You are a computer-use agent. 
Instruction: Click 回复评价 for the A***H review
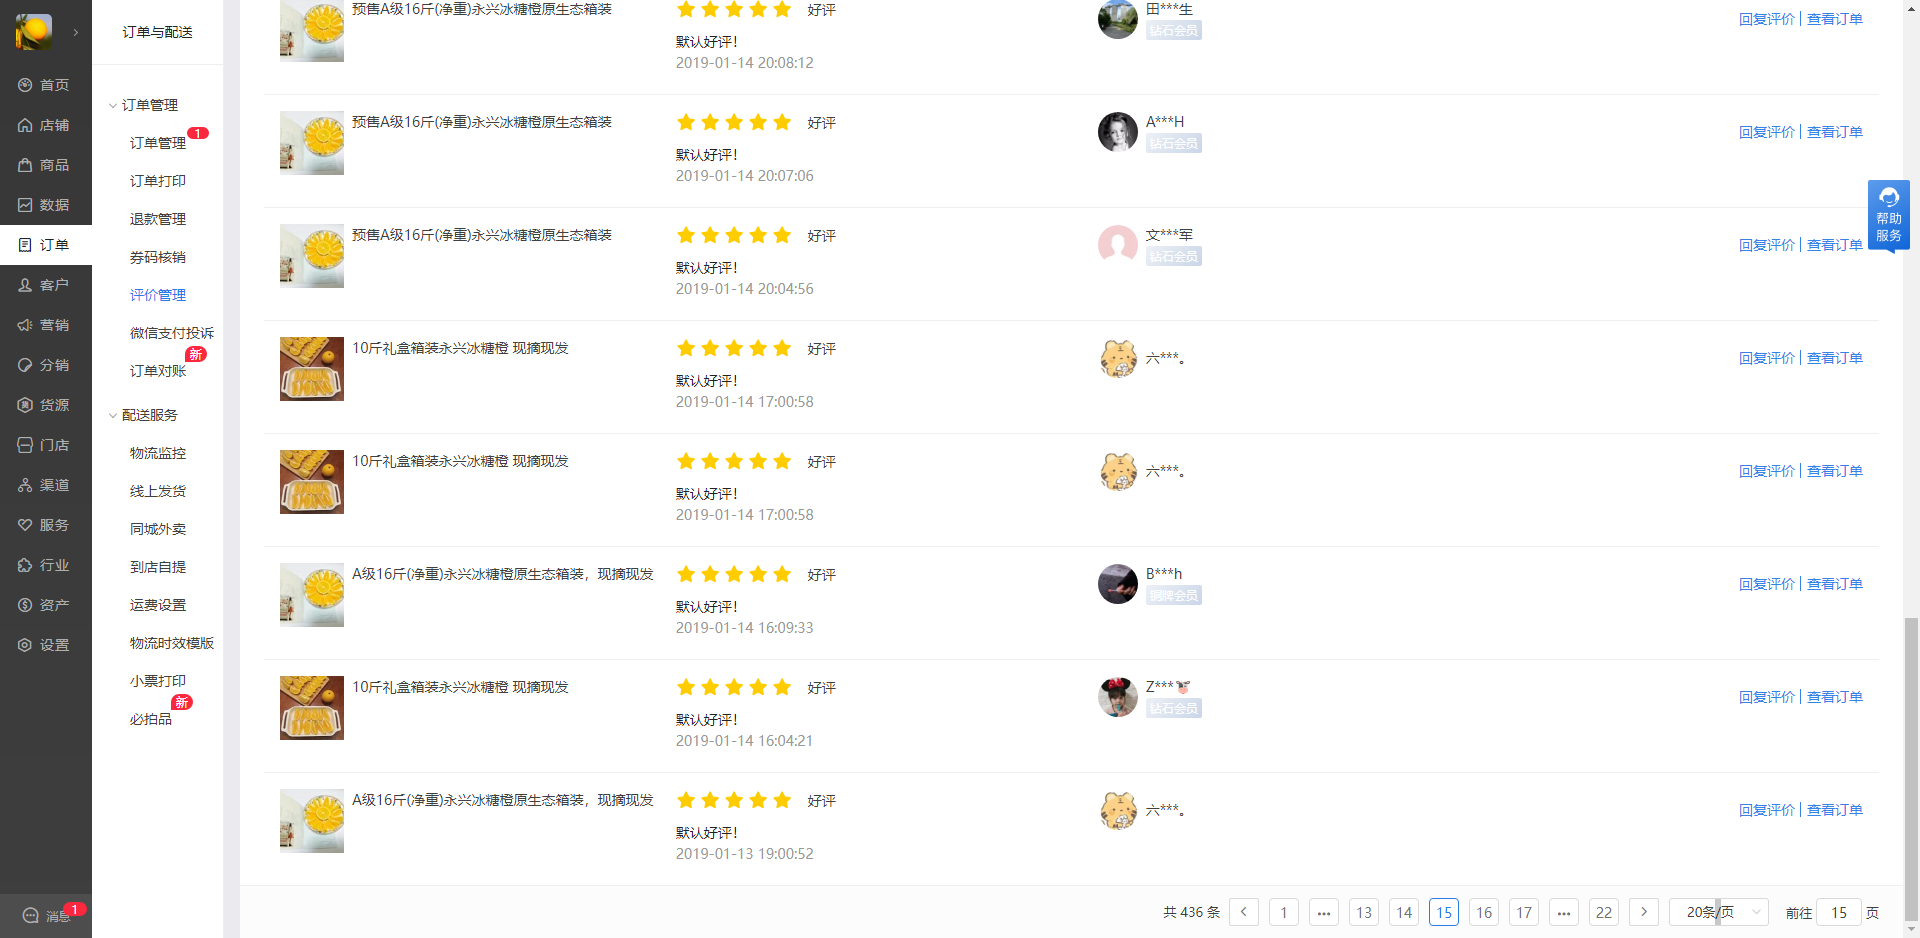pyautogui.click(x=1766, y=132)
